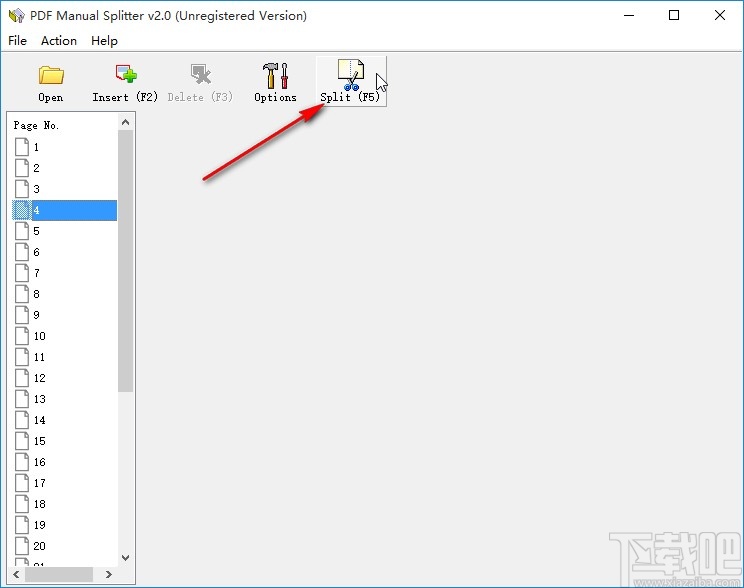Select highlighted page 4 row
This screenshot has width=744, height=588.
click(x=65, y=210)
